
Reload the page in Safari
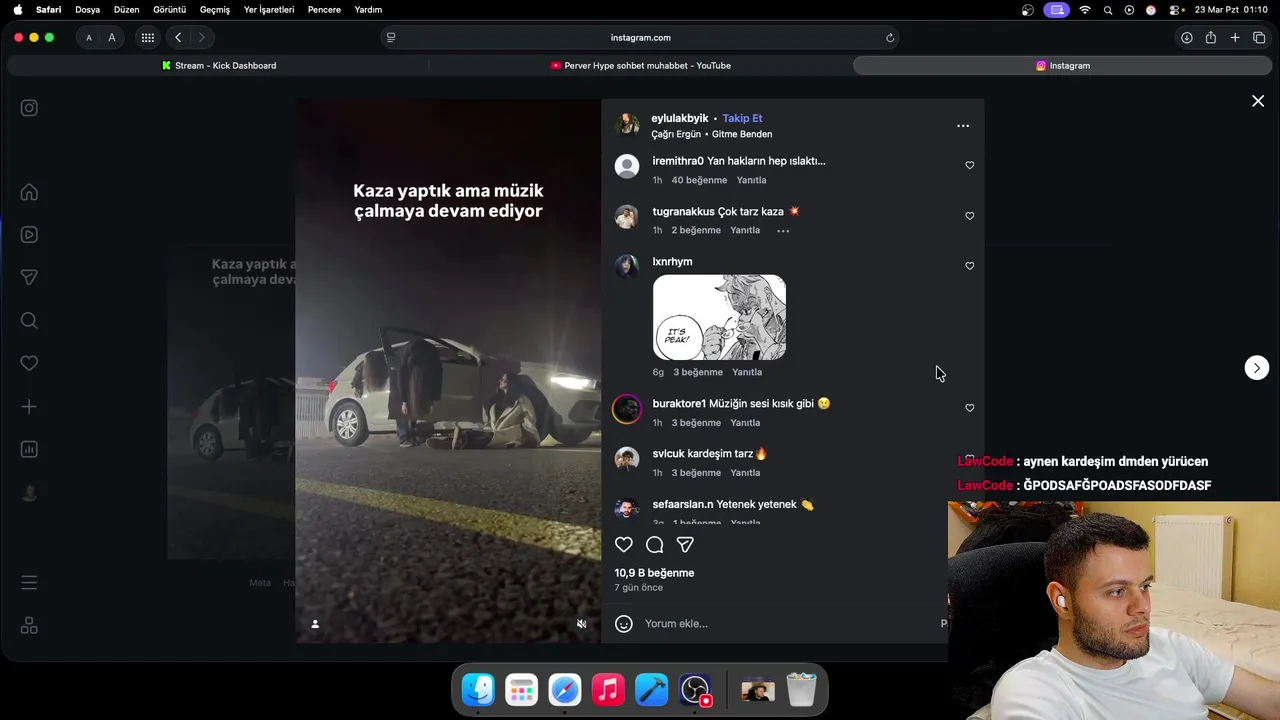pyautogui.click(x=890, y=38)
